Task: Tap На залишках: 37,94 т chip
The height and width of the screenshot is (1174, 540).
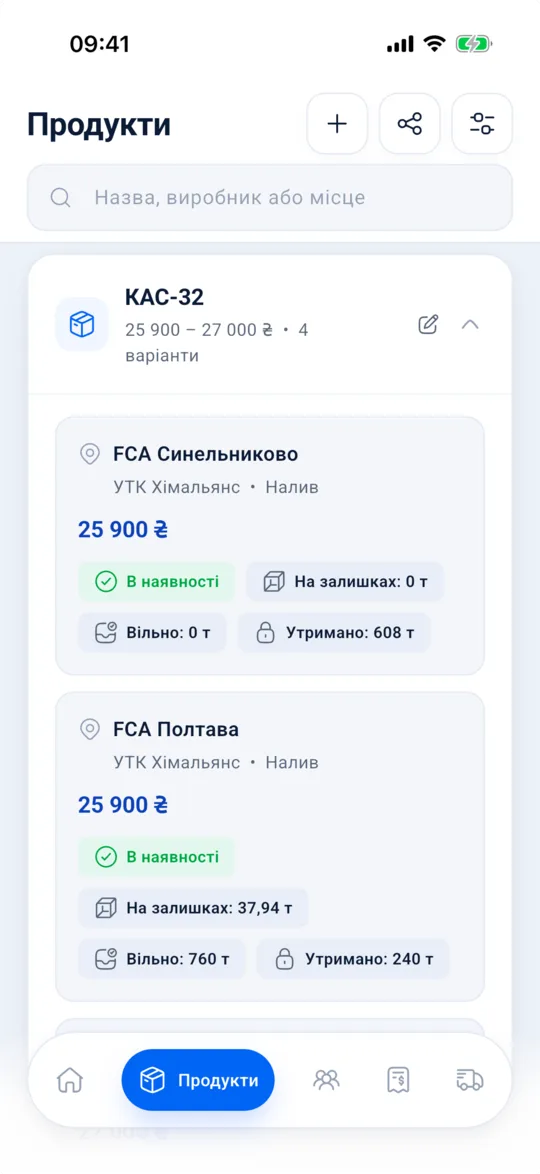Action: pyautogui.click(x=193, y=908)
